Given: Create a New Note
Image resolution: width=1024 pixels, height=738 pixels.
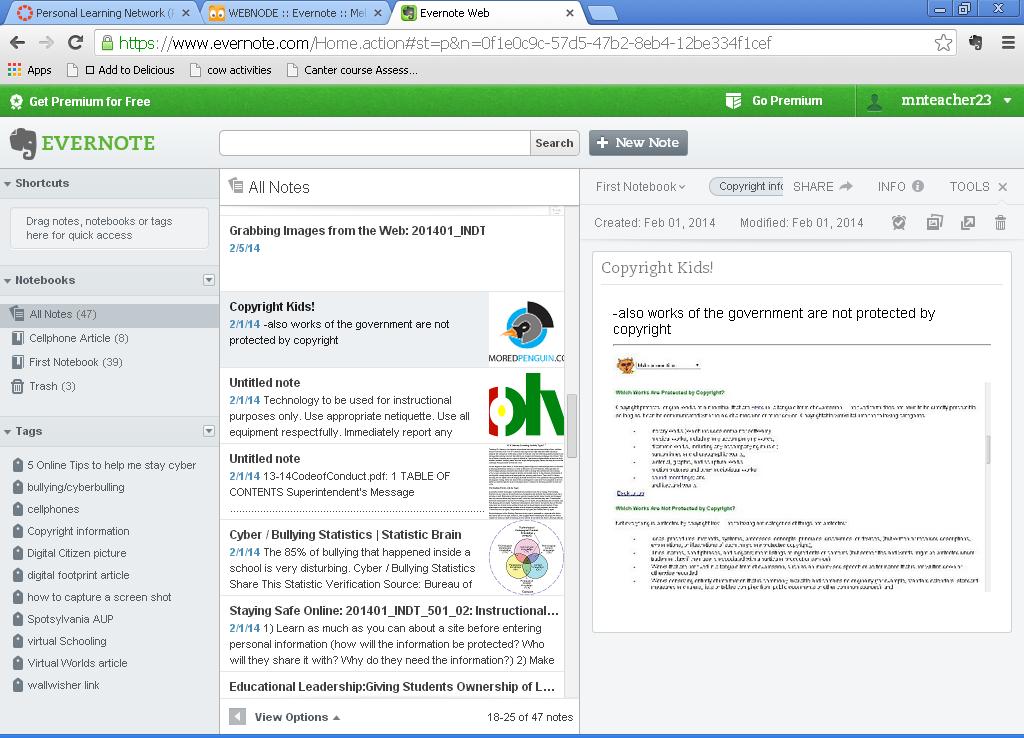Looking at the screenshot, I should coord(638,143).
